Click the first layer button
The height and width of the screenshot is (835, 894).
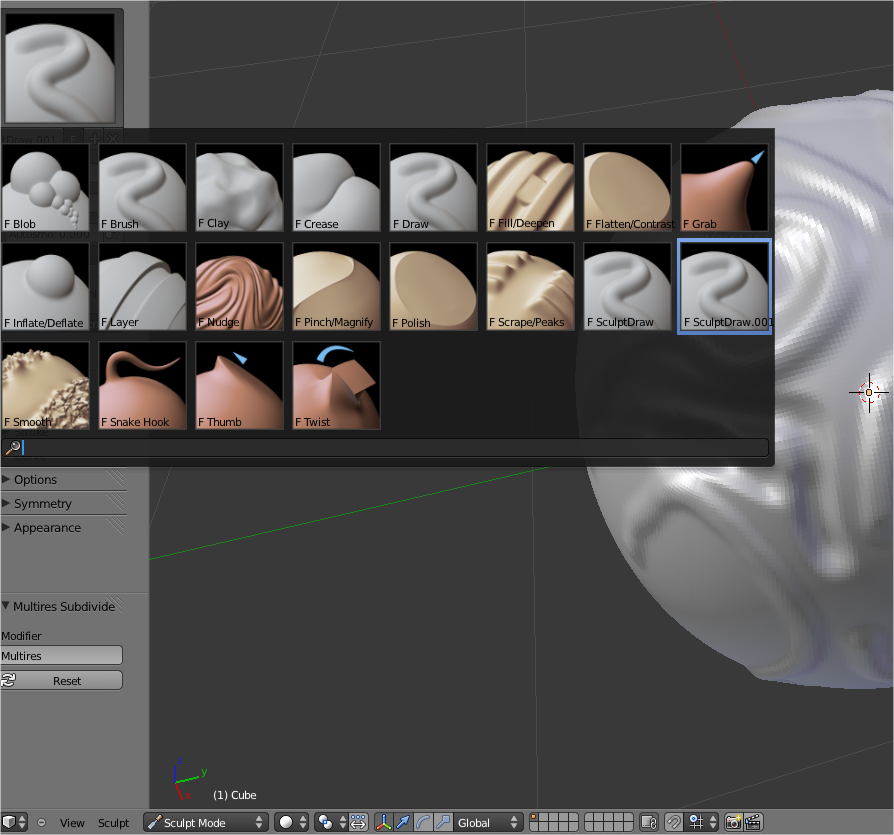(x=534, y=817)
